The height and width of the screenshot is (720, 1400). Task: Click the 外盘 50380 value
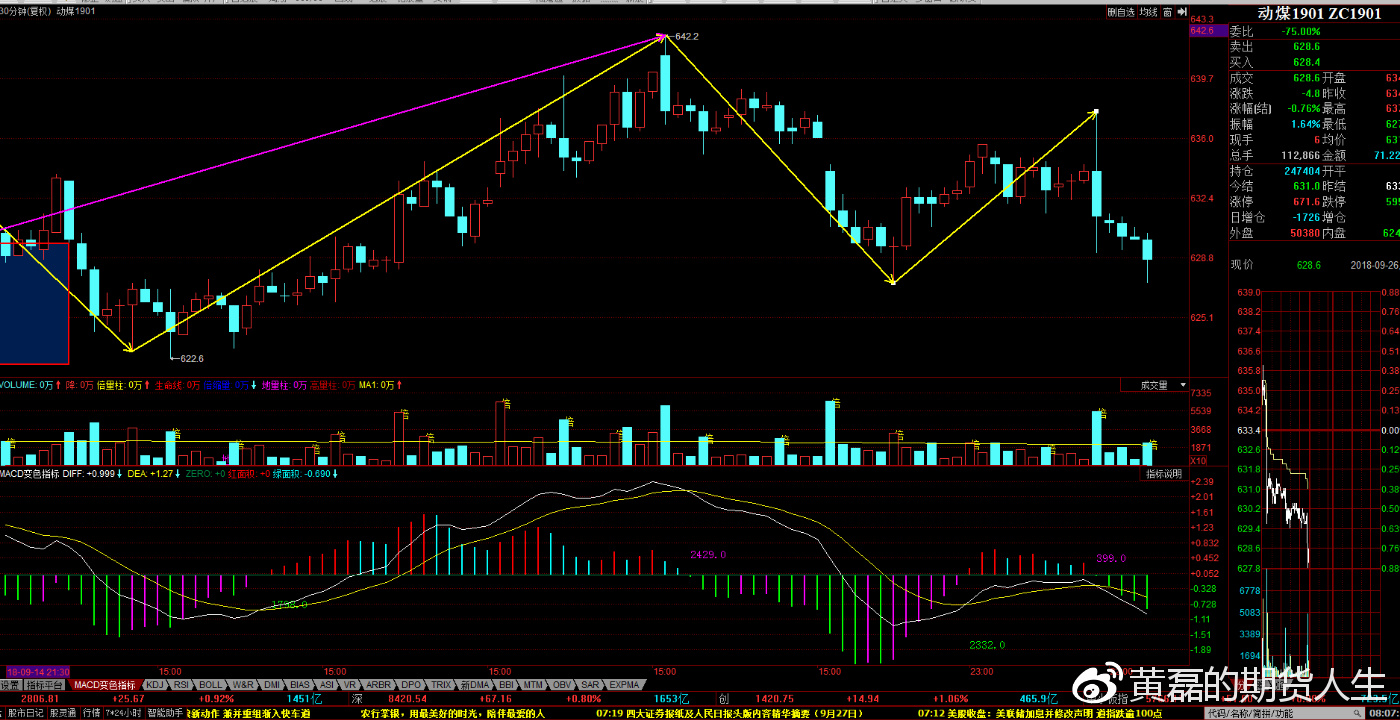(1303, 233)
